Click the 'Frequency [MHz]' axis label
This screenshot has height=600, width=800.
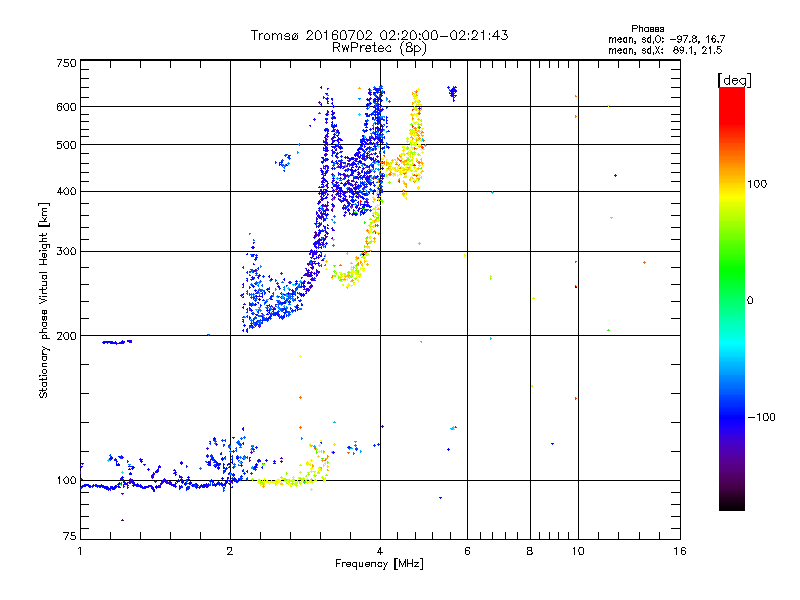(x=379, y=564)
